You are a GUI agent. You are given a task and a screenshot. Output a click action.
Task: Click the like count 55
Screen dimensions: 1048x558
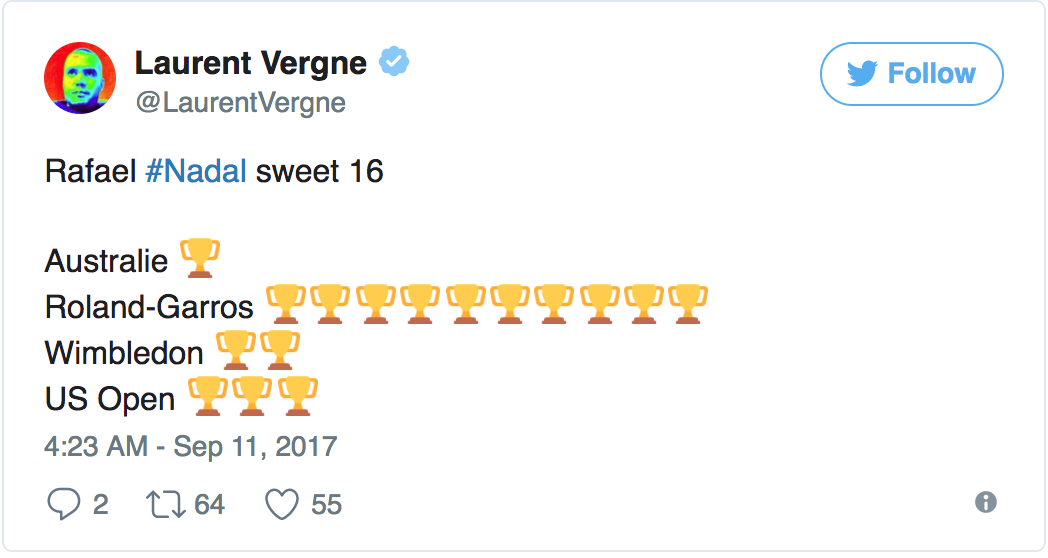coord(326,505)
